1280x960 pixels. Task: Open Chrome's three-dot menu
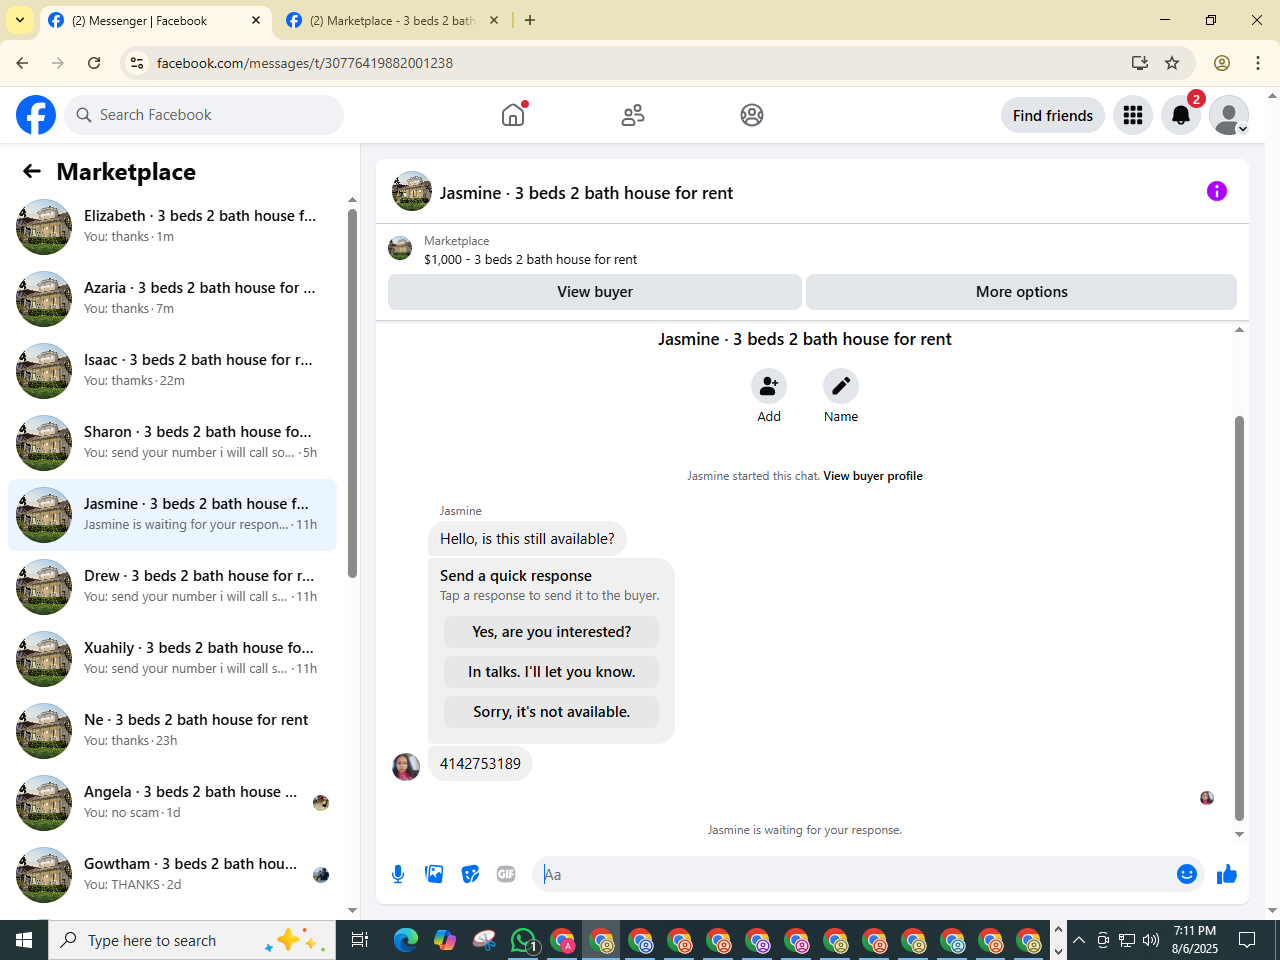click(x=1258, y=63)
